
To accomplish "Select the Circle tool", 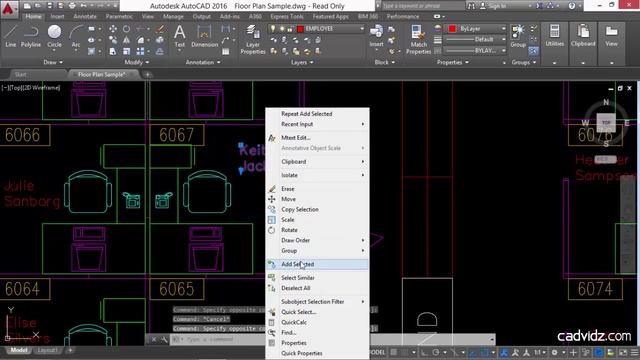I will 54,36.
